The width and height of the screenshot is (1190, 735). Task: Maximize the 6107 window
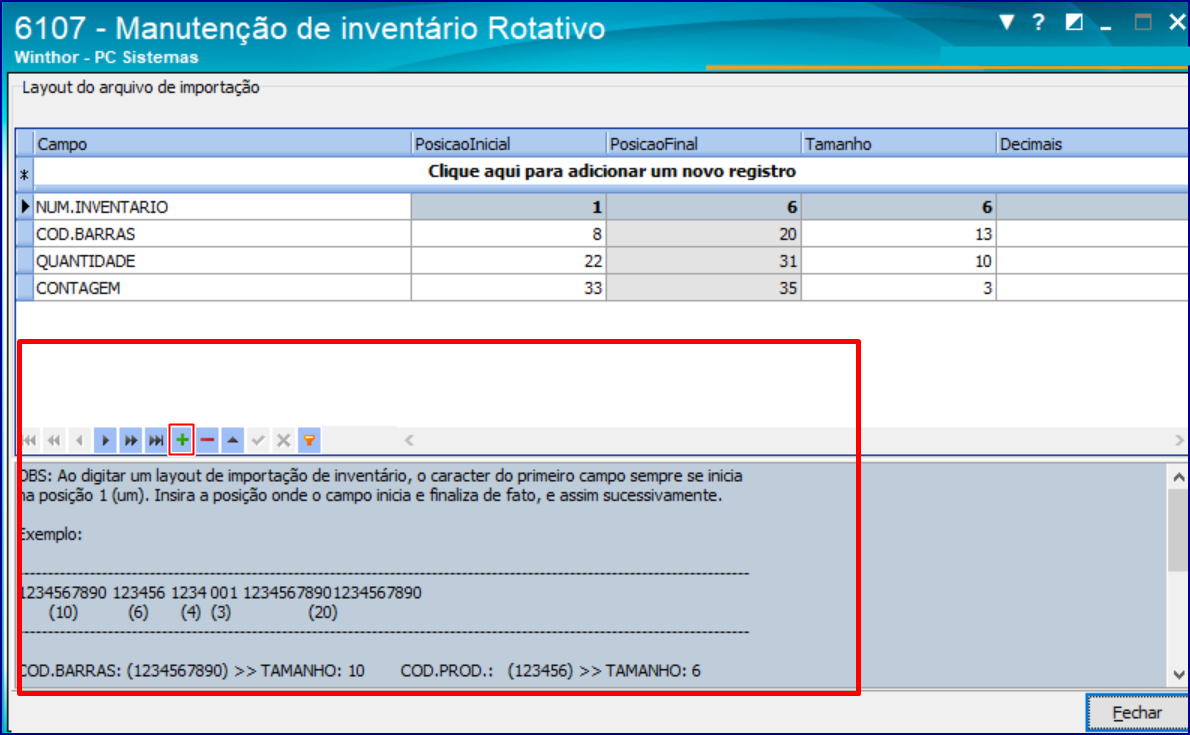point(1142,22)
